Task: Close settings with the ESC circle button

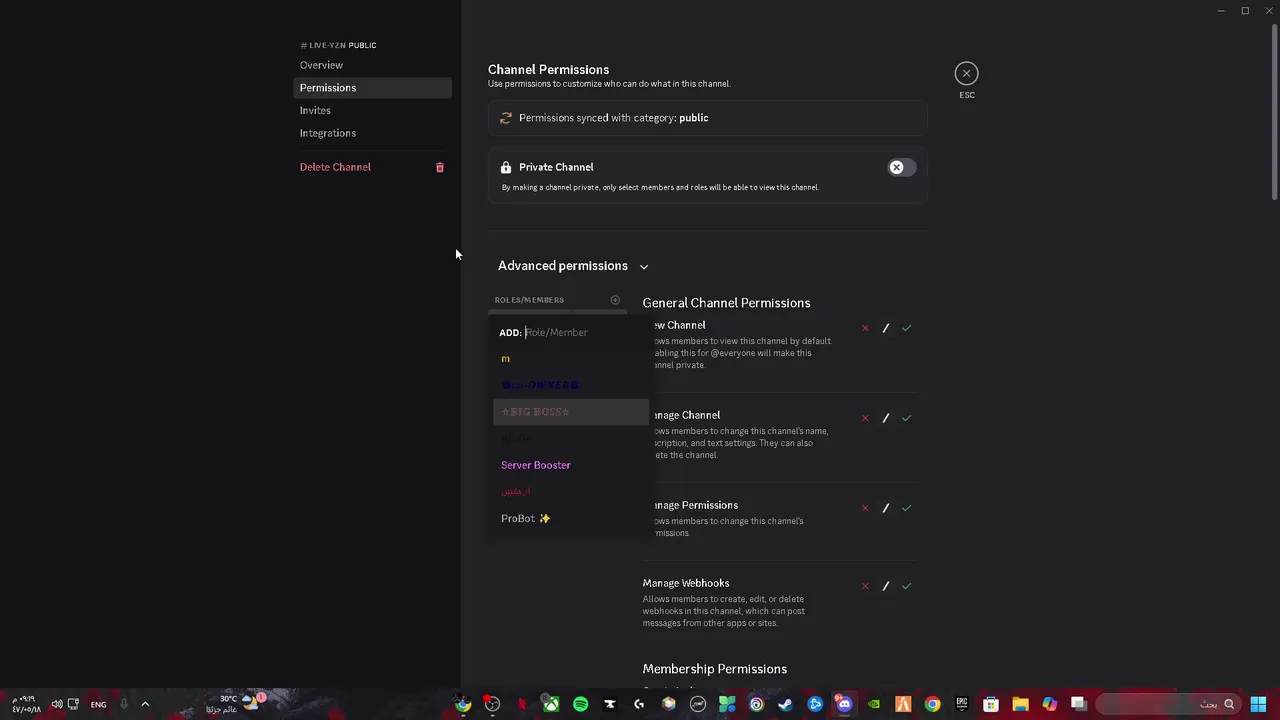Action: (x=966, y=73)
